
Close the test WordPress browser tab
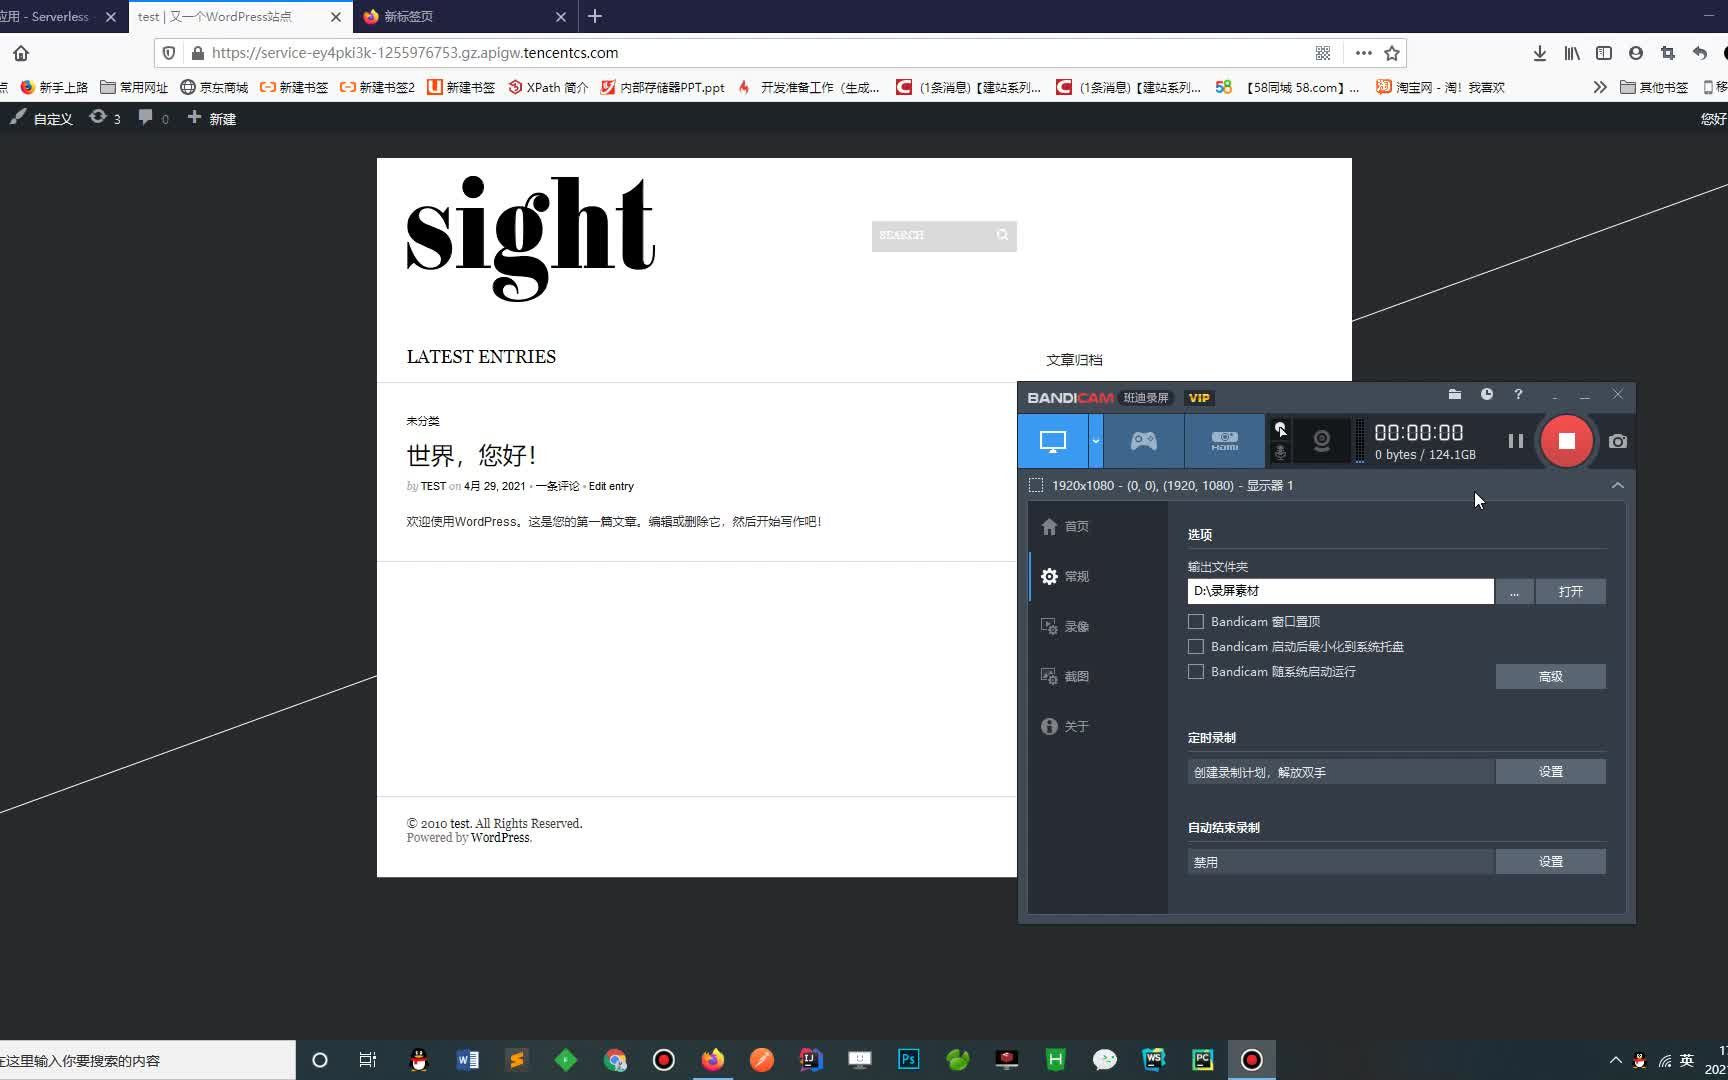(336, 17)
